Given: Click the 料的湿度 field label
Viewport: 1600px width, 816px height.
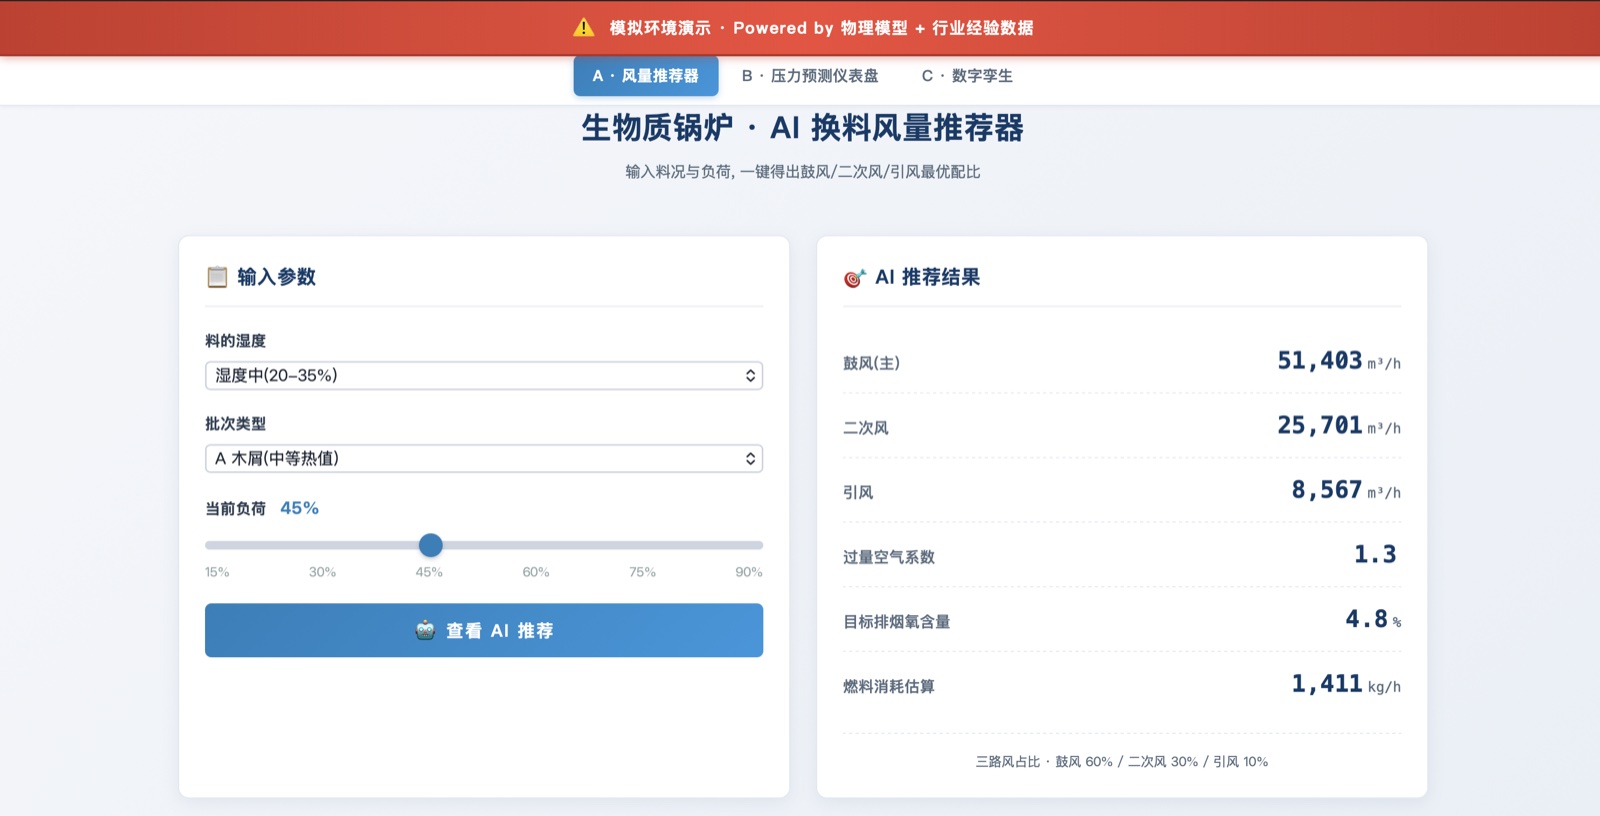Looking at the screenshot, I should point(236,341).
